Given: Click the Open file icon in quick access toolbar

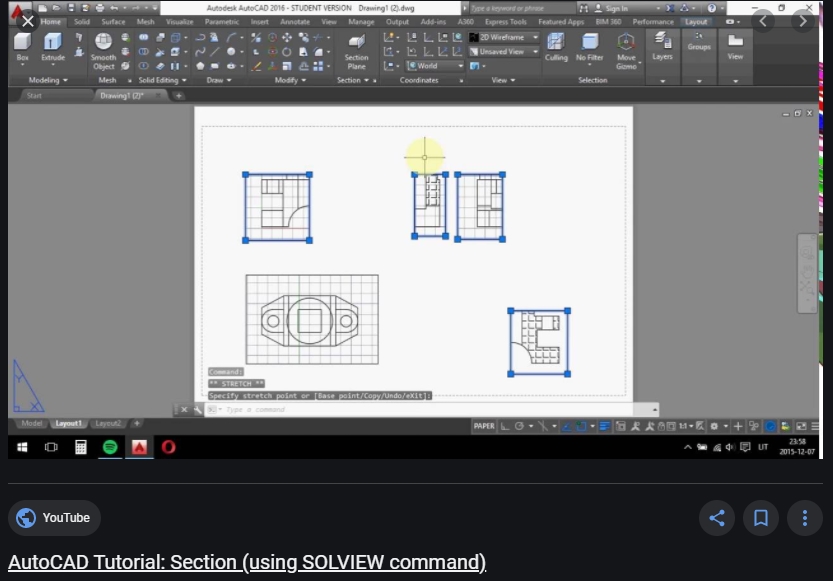Looking at the screenshot, I should click(56, 8).
